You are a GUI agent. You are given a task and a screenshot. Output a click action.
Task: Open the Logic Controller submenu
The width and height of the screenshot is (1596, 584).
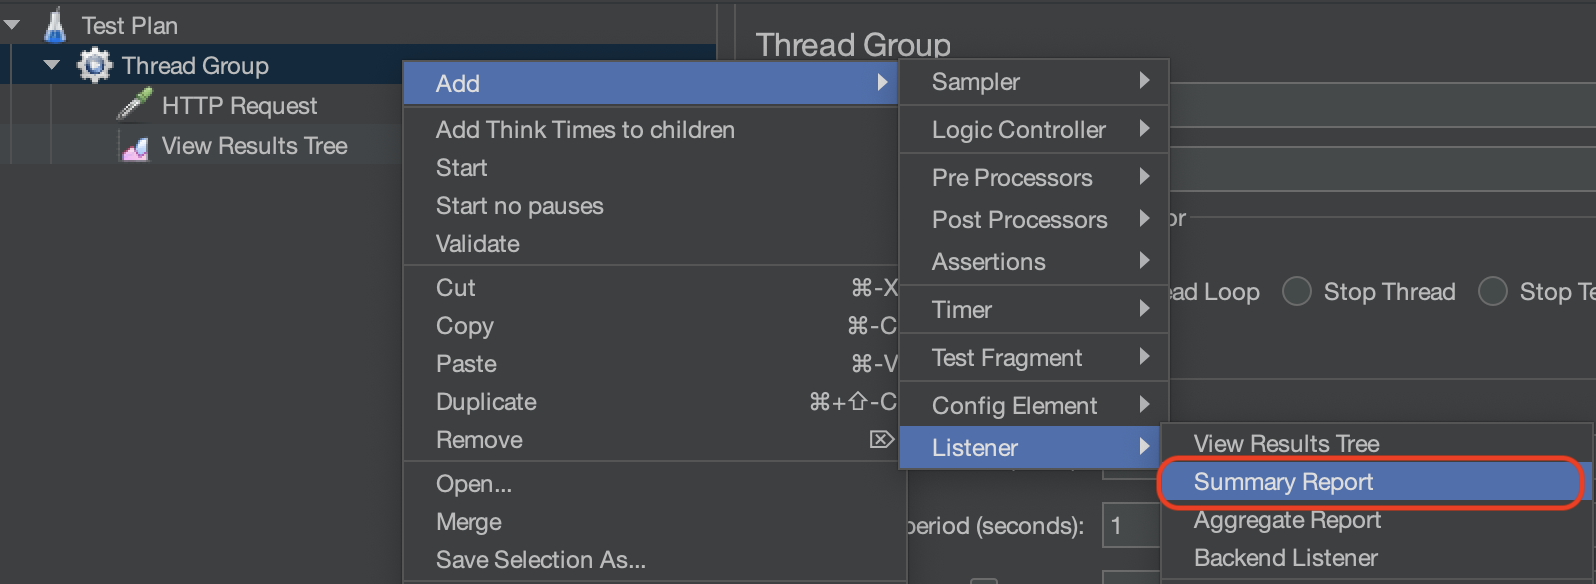point(1034,130)
